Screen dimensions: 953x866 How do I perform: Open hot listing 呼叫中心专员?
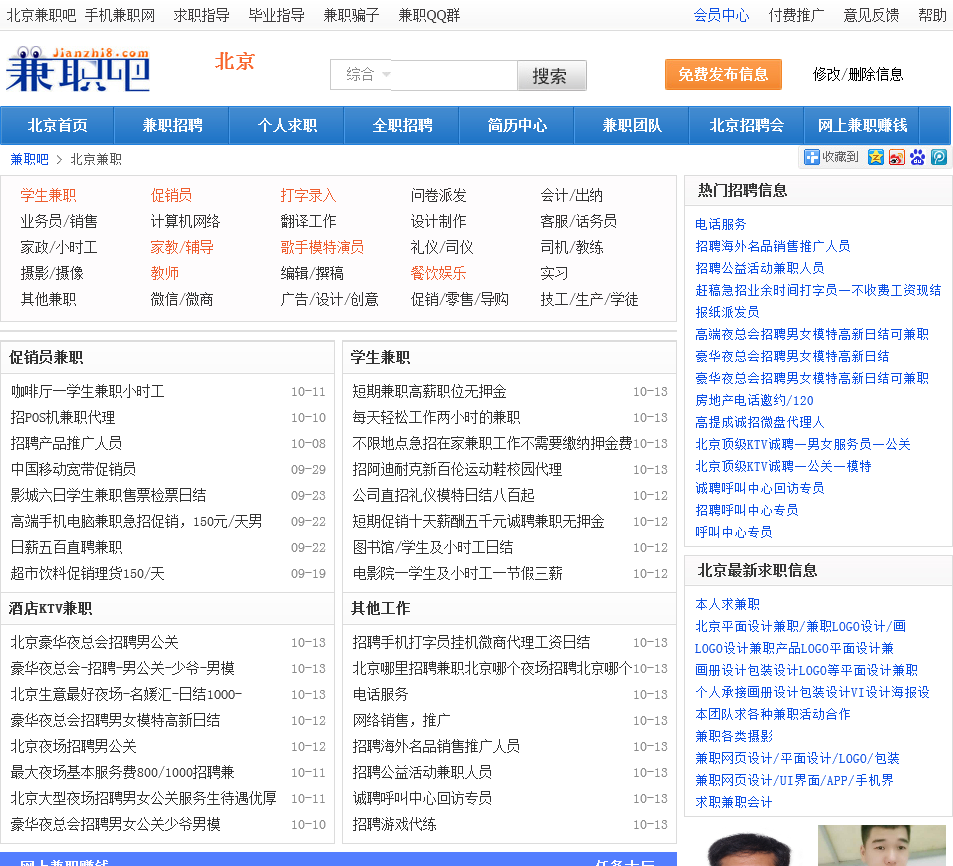(x=734, y=532)
